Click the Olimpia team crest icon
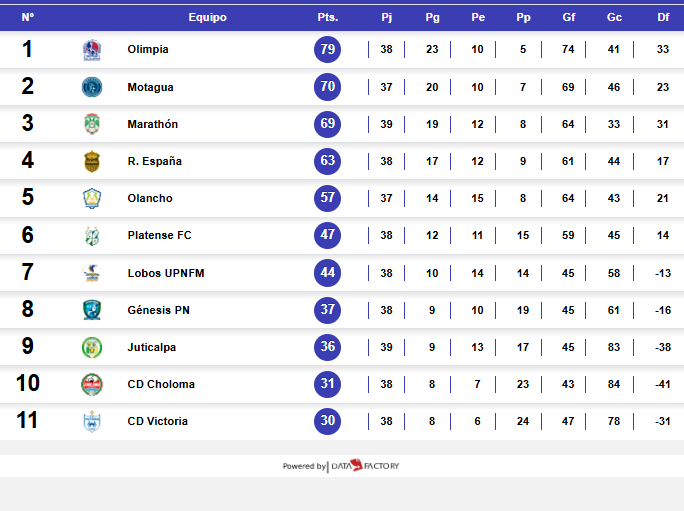 [92, 50]
